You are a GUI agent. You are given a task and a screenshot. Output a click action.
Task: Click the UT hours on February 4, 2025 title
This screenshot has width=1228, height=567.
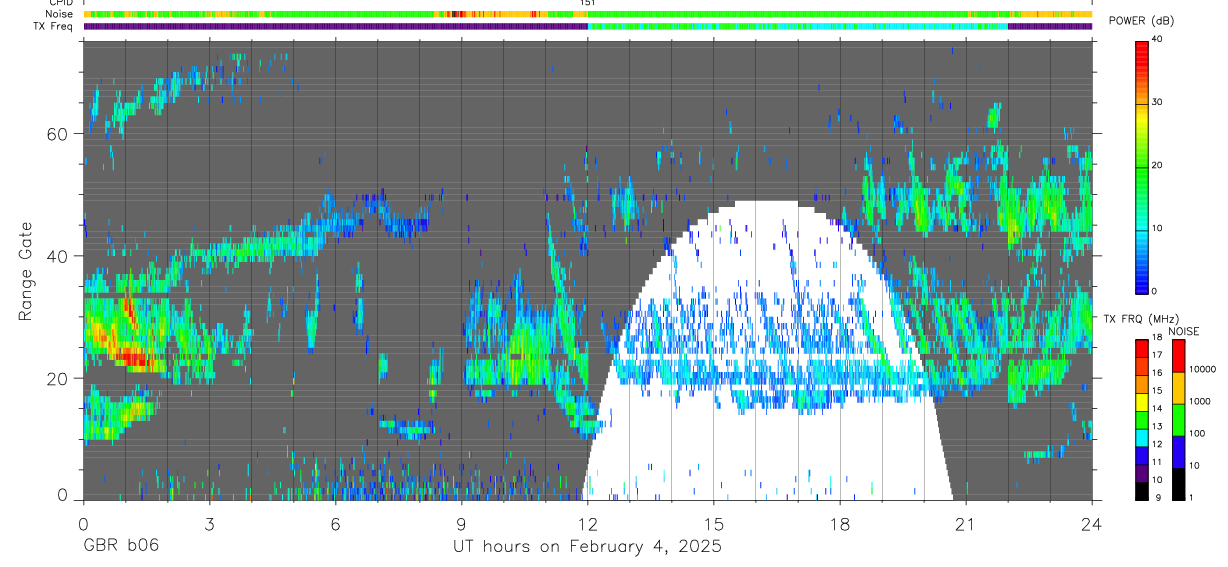(x=588, y=547)
